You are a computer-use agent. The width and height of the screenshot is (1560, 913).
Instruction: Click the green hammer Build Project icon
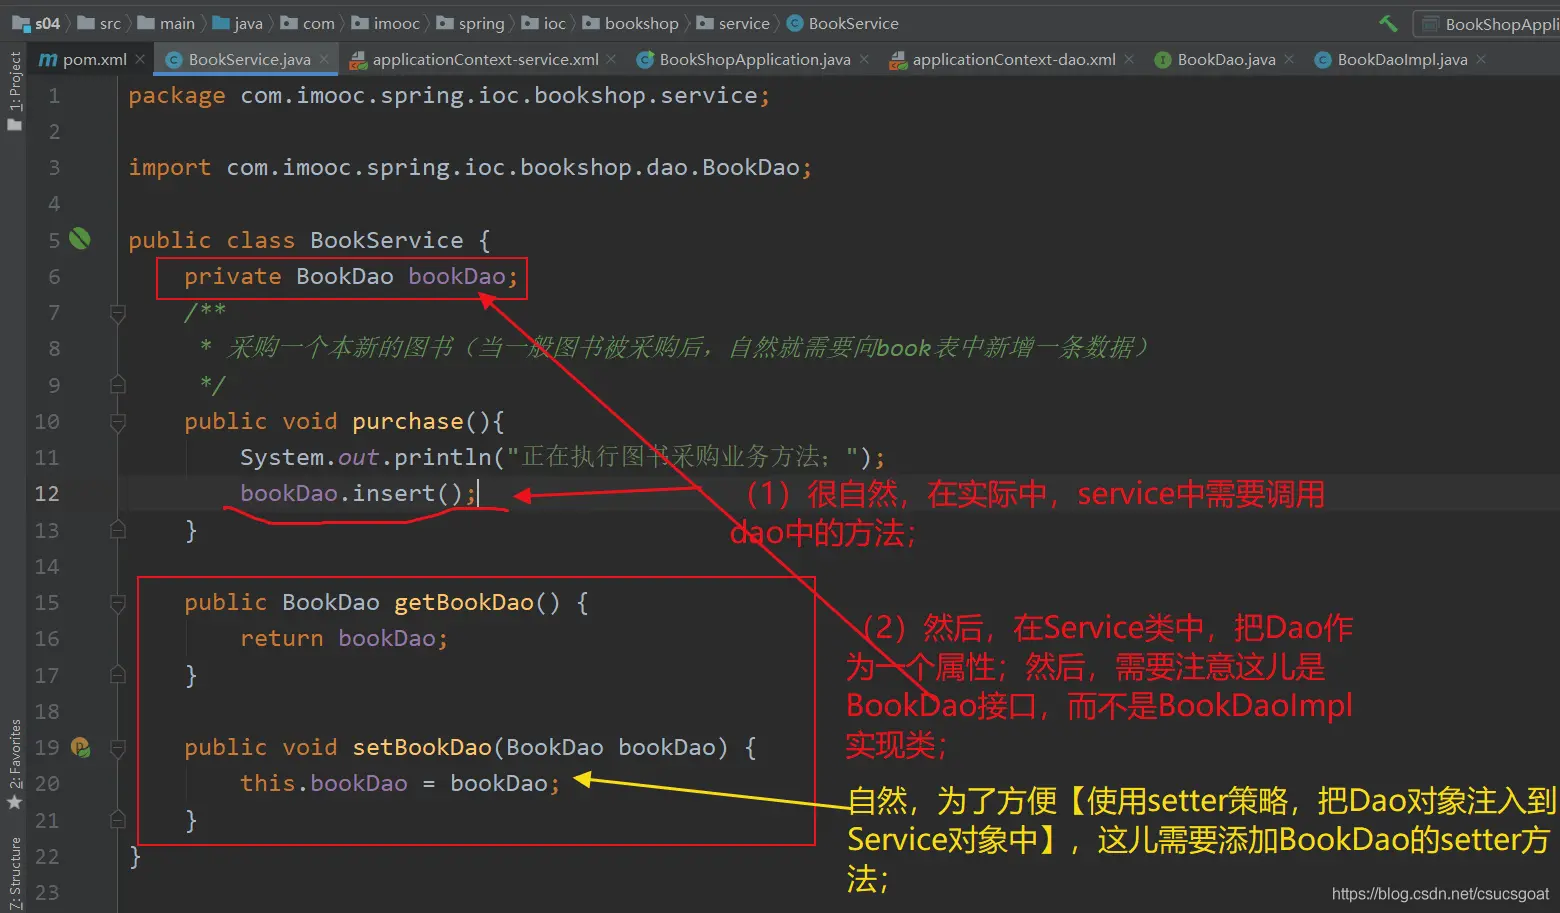pyautogui.click(x=1388, y=23)
